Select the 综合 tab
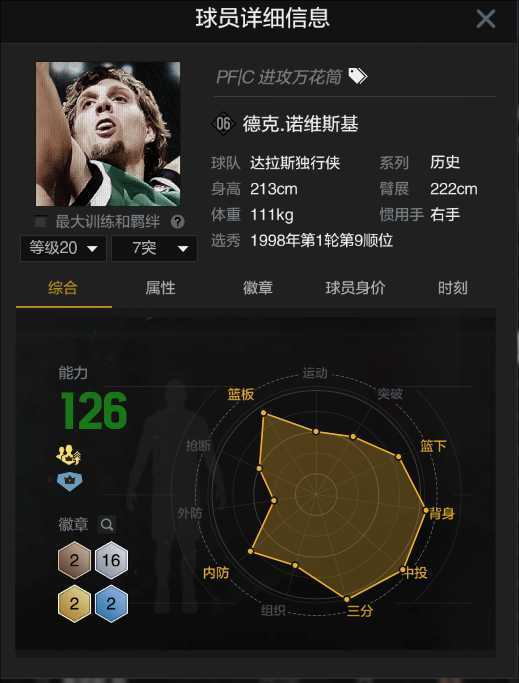Screen dimensions: 519x683 coord(63,288)
